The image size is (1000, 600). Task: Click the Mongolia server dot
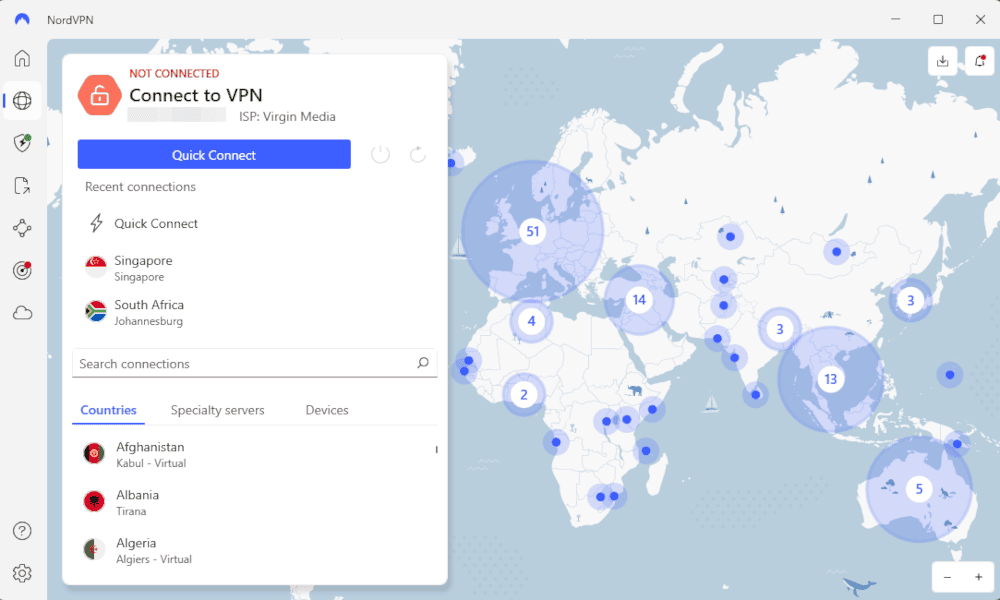pyautogui.click(x=837, y=252)
